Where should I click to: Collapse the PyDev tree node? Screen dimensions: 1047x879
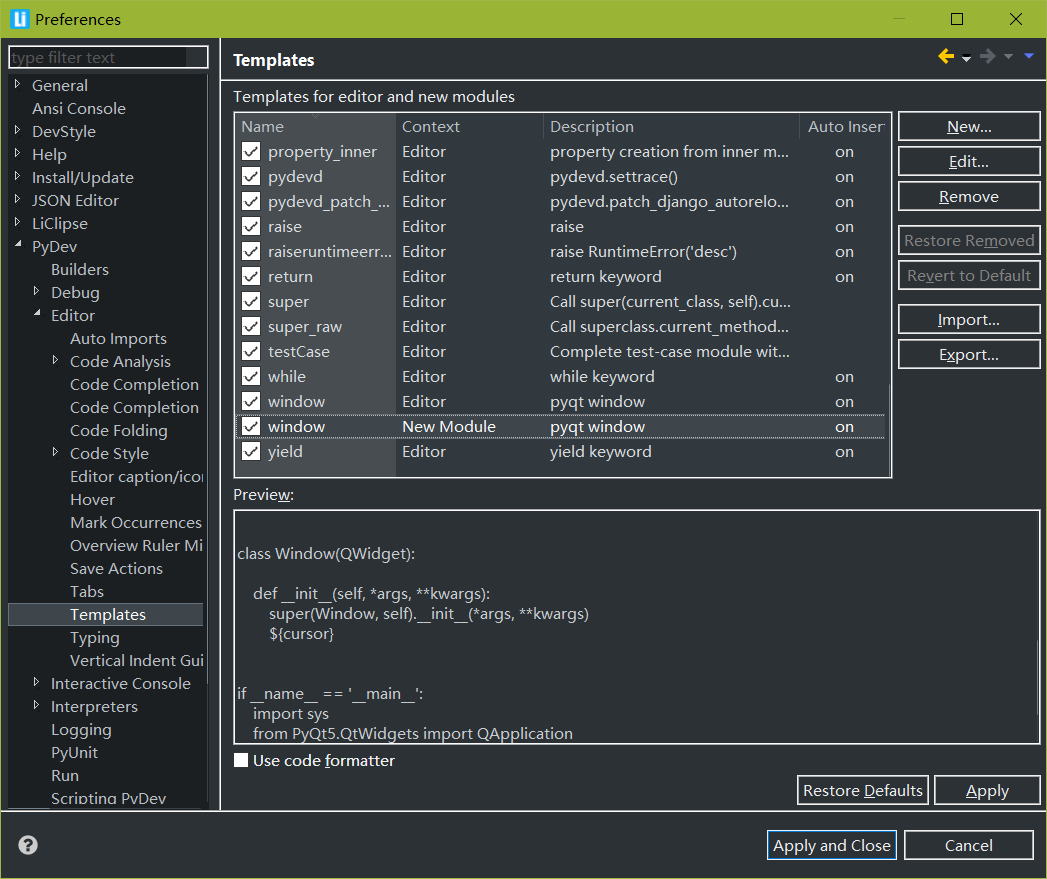pos(18,245)
